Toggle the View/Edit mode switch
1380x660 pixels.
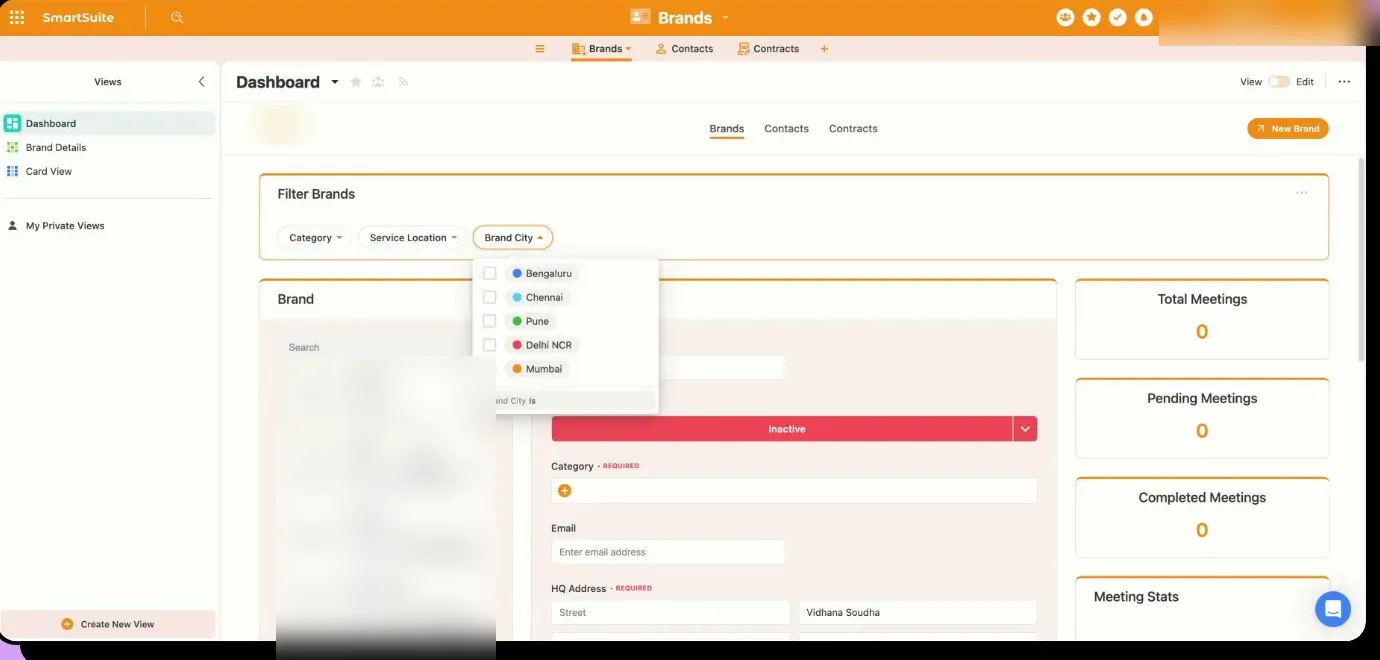point(1279,82)
